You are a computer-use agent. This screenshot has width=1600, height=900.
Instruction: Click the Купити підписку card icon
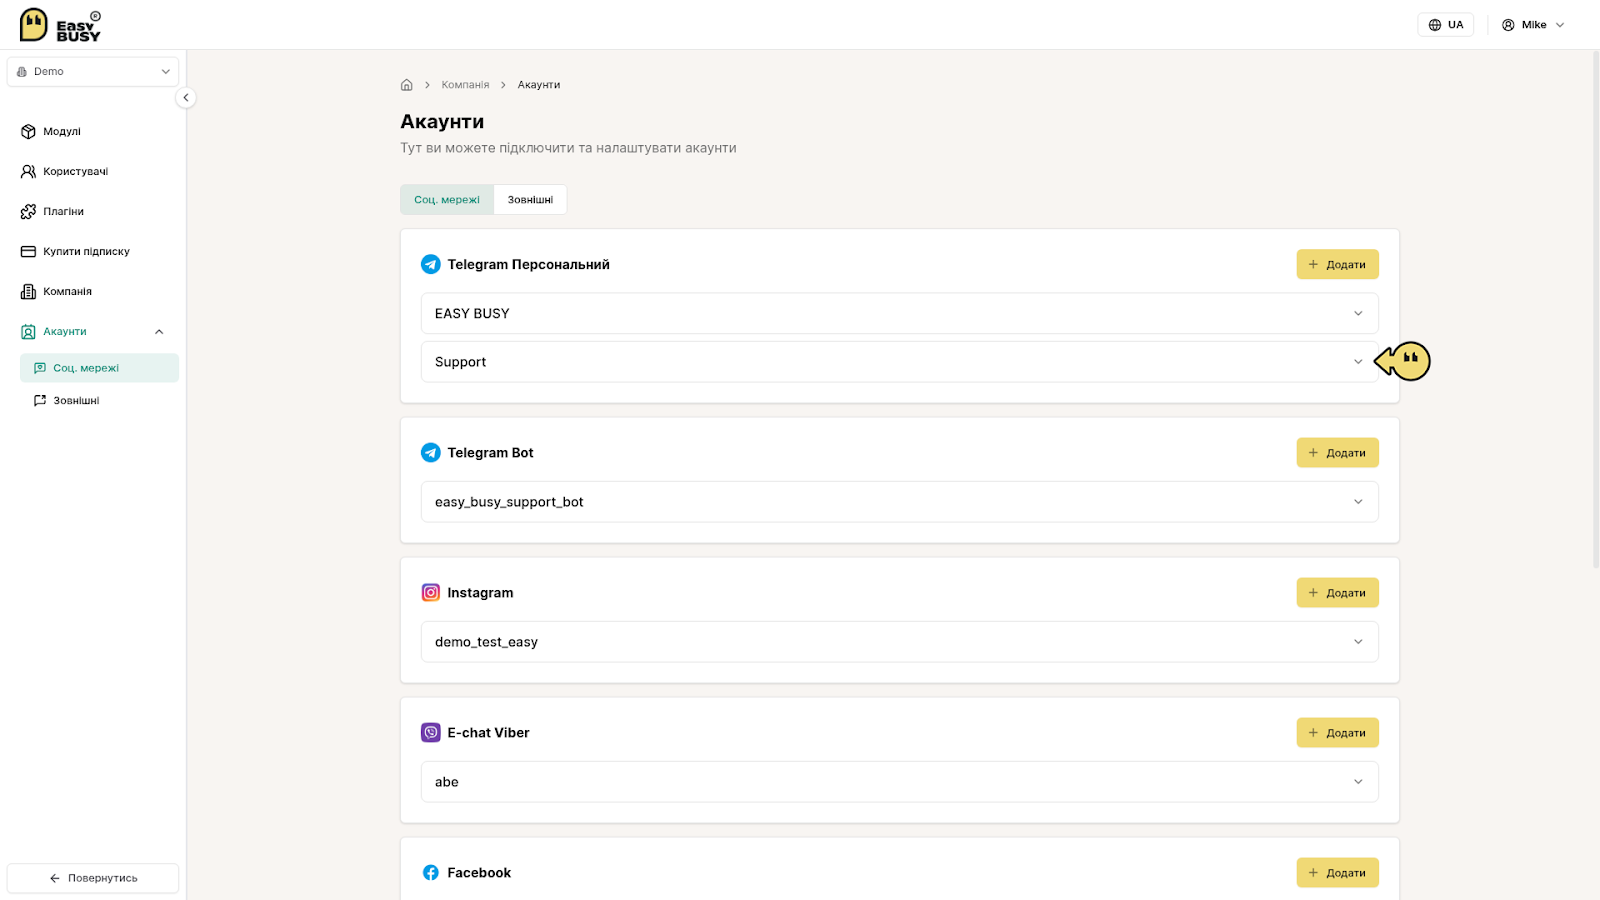tap(28, 251)
